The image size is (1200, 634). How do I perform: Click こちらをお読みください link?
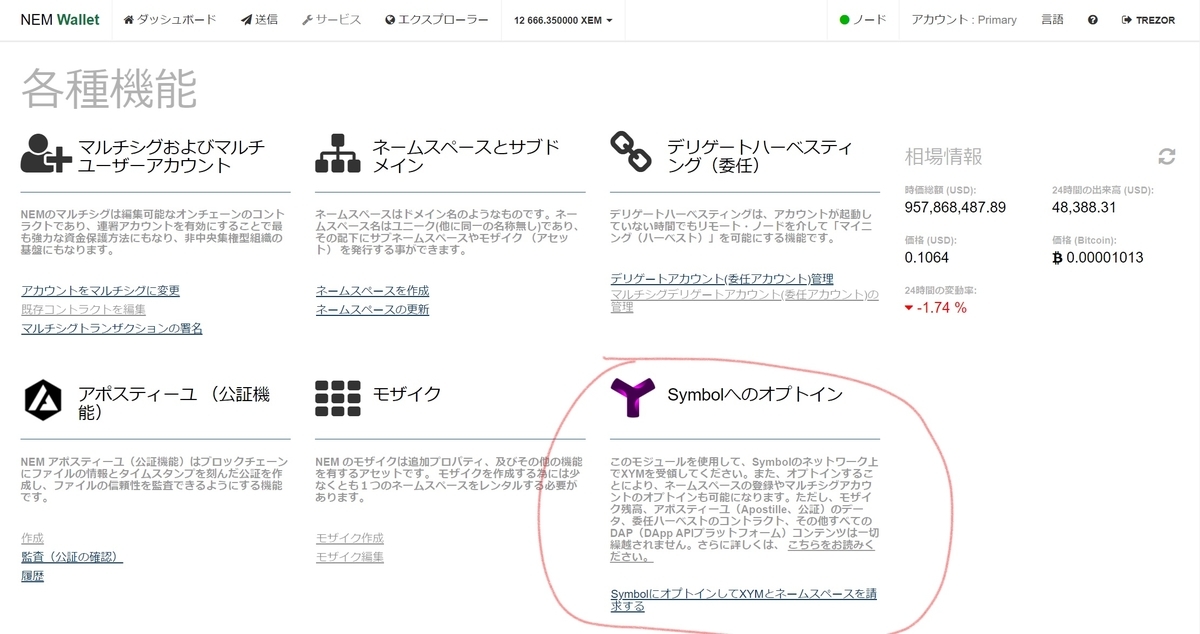click(x=742, y=551)
